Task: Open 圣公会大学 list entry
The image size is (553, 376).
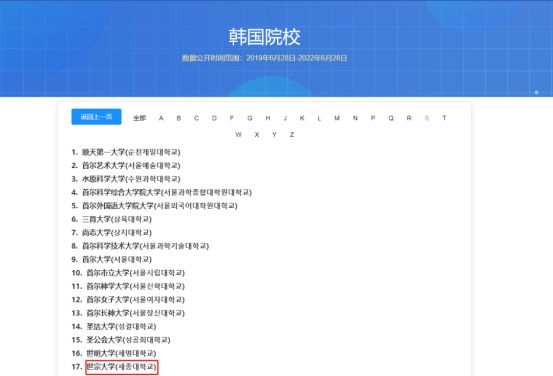Action: click(x=128, y=340)
